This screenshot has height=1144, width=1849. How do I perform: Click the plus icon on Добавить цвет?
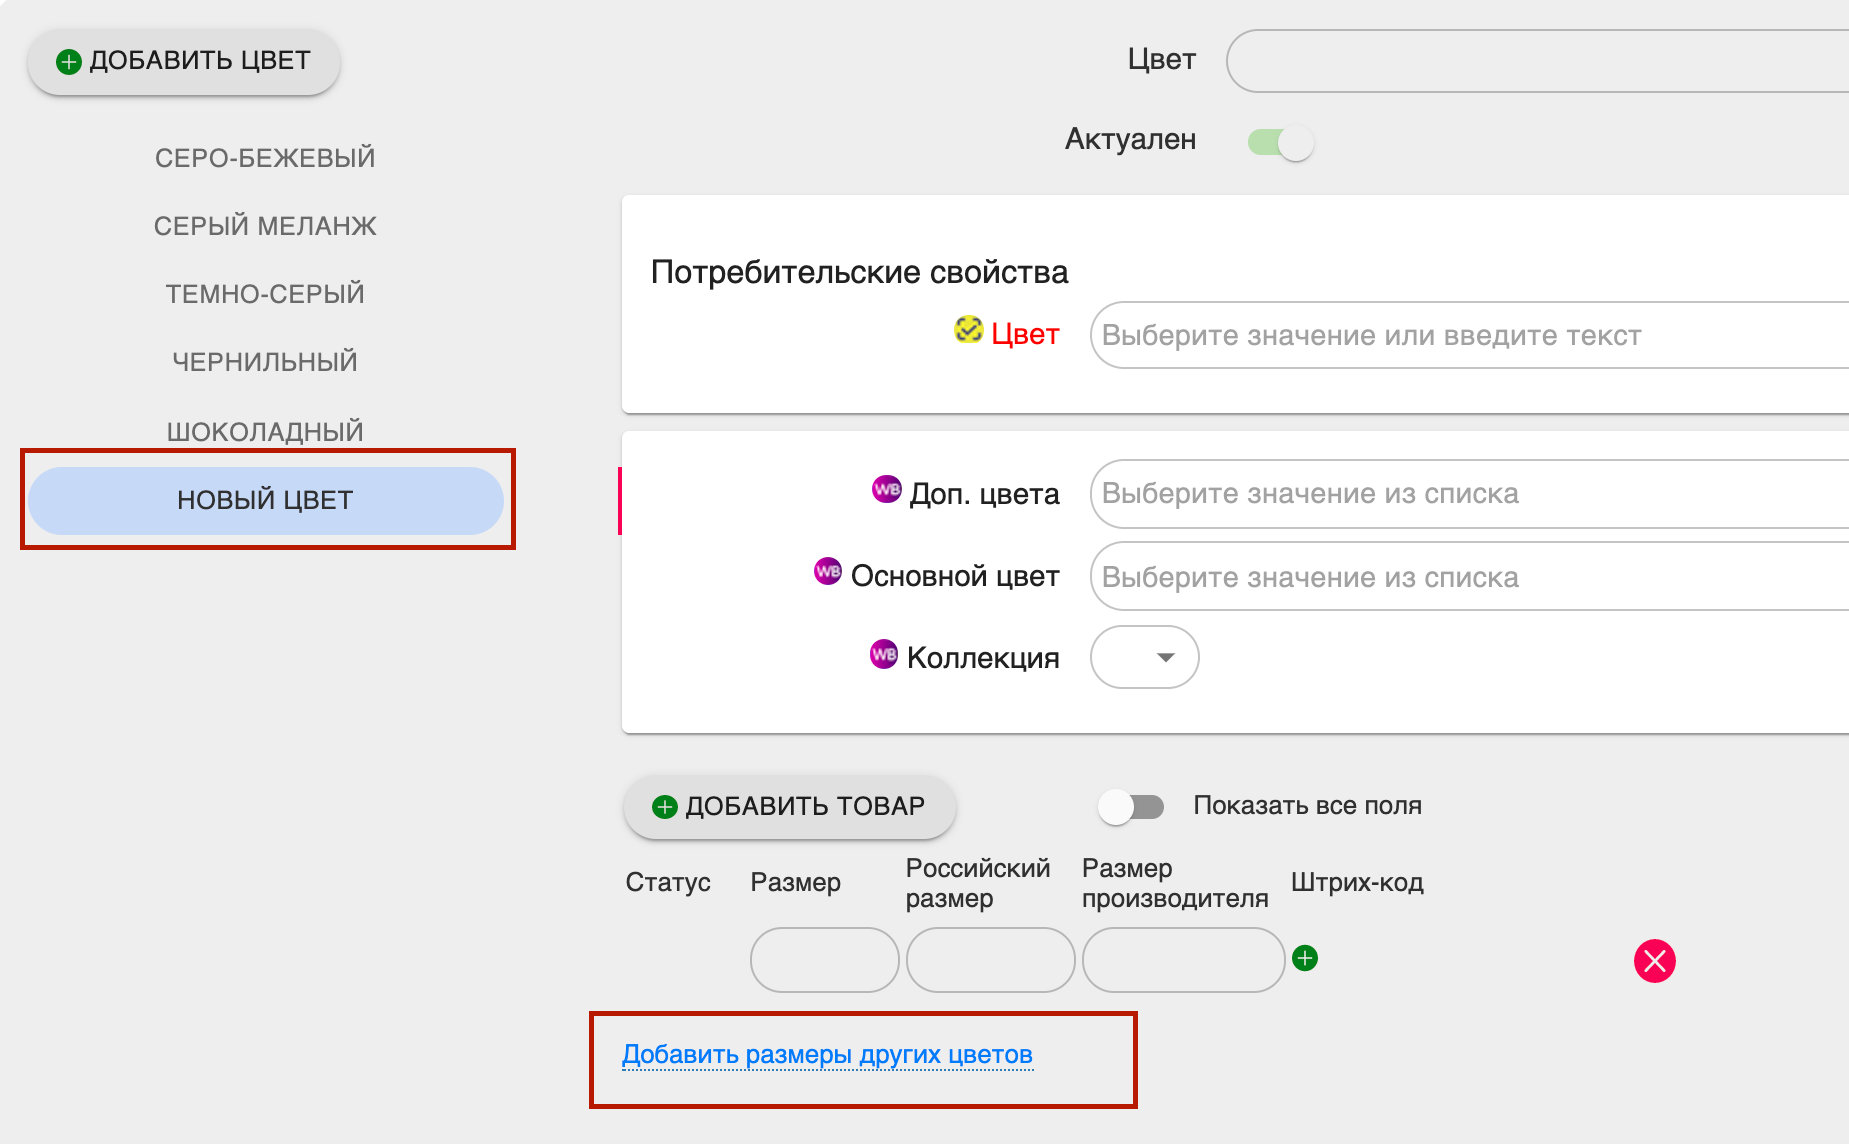click(x=68, y=62)
